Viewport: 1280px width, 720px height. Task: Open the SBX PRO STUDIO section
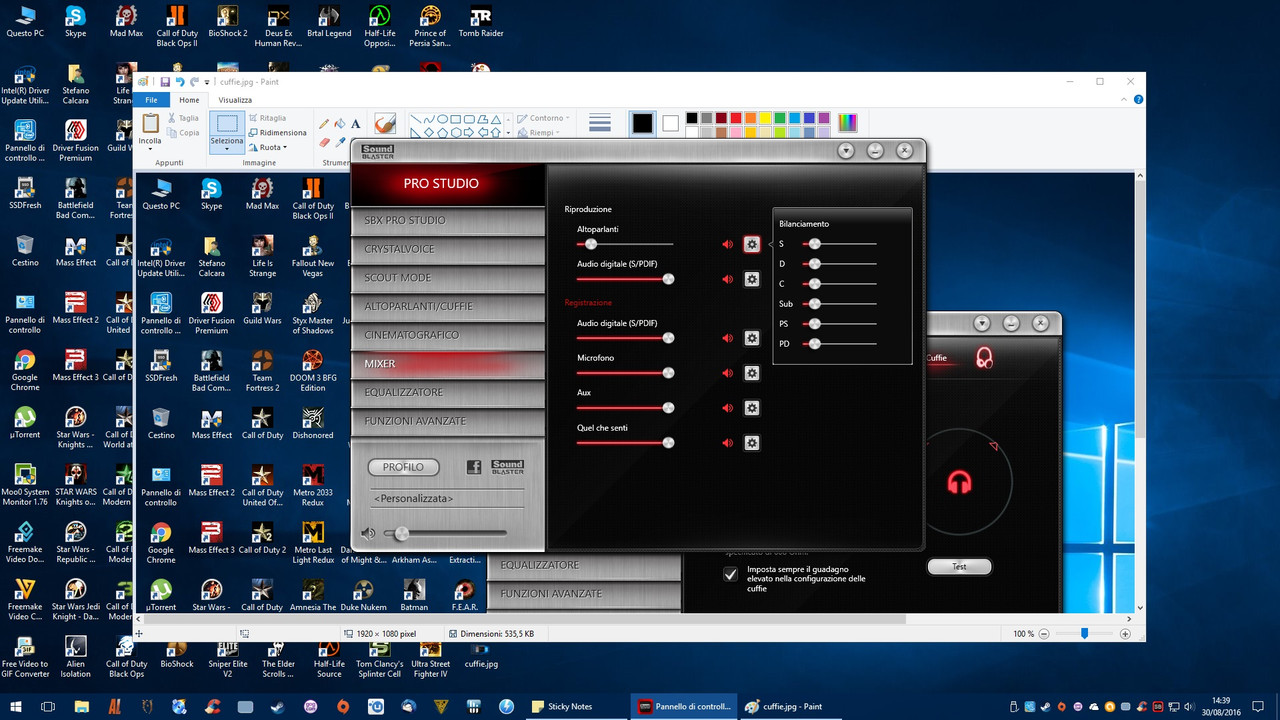click(x=447, y=220)
